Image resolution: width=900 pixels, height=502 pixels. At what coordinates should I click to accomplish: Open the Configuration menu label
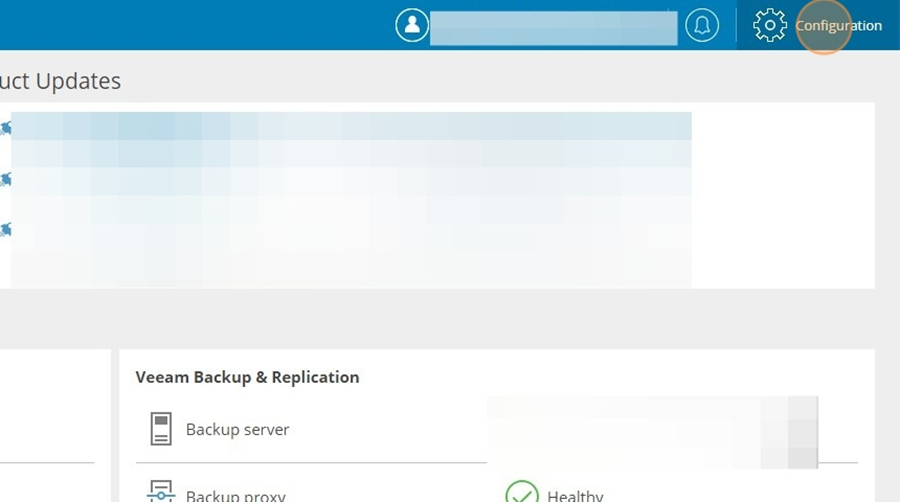click(838, 26)
